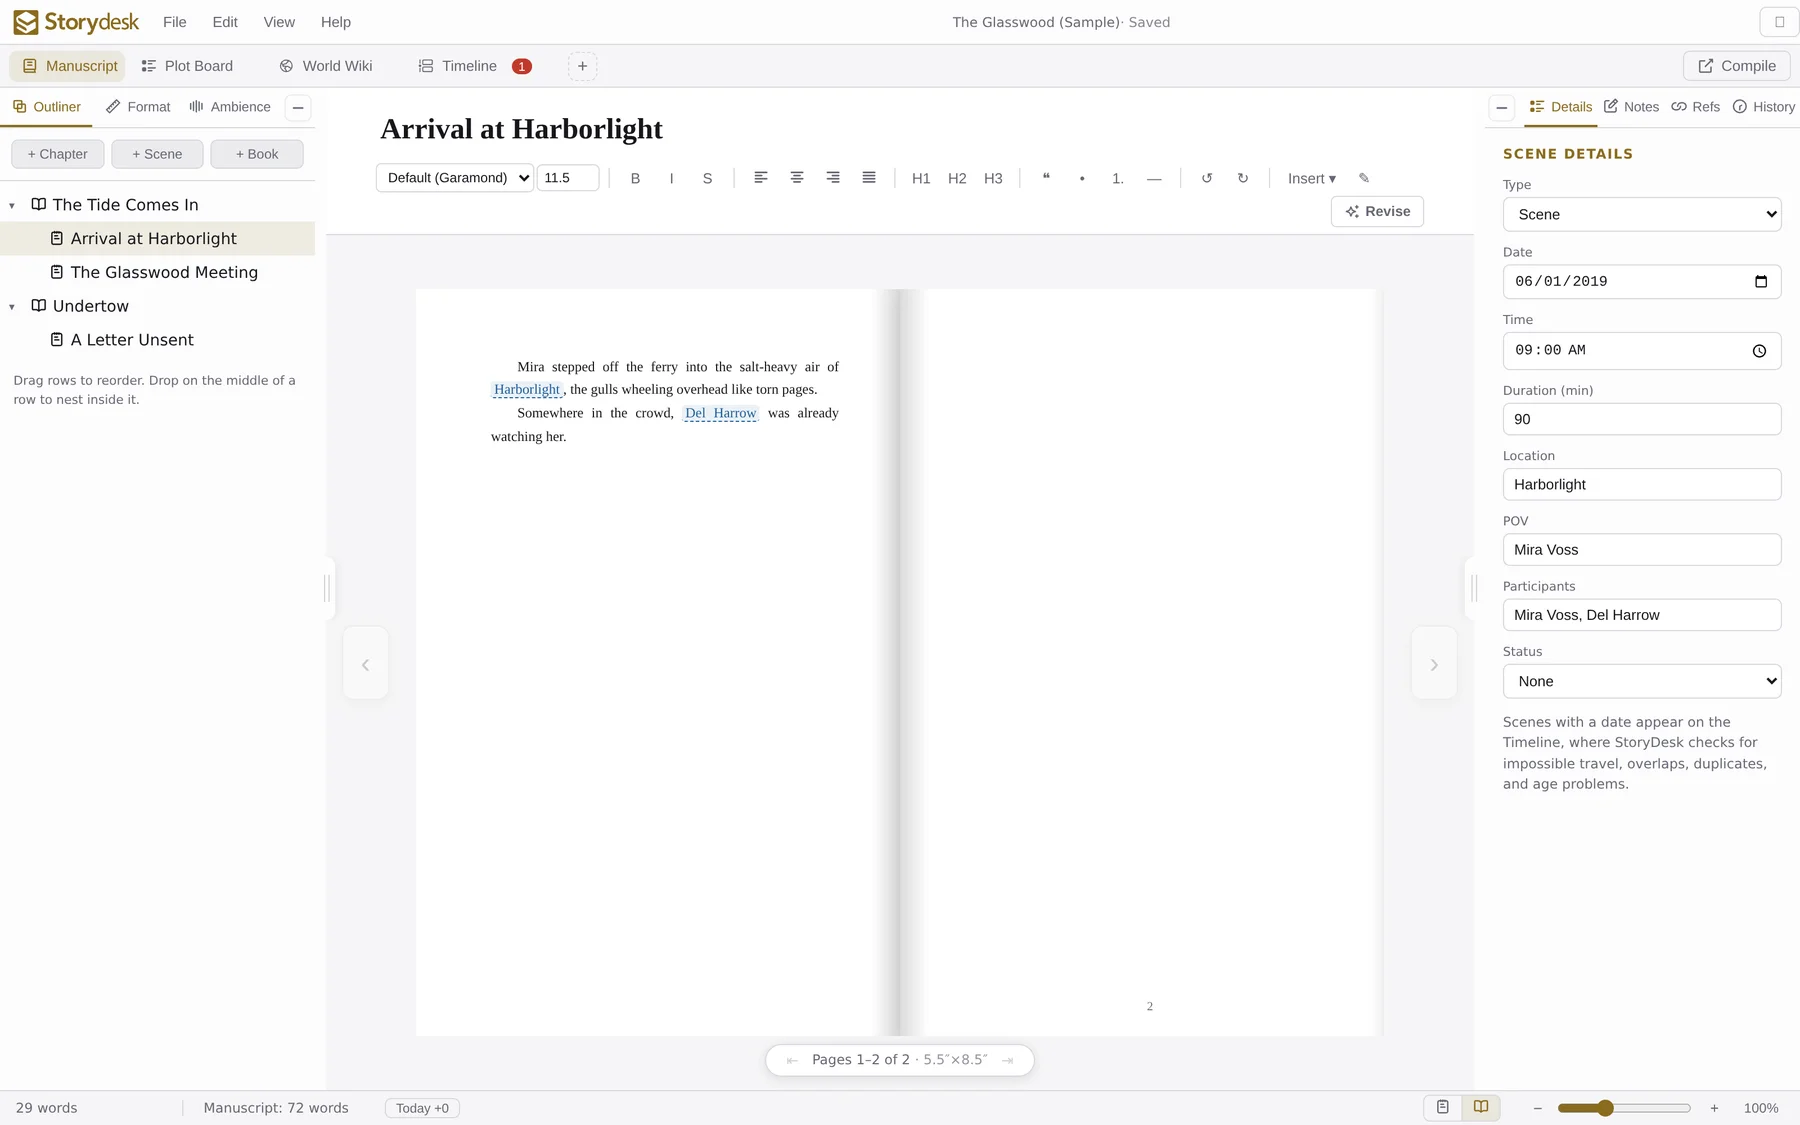Click the Revise button
This screenshot has height=1125, width=1800.
click(x=1377, y=211)
